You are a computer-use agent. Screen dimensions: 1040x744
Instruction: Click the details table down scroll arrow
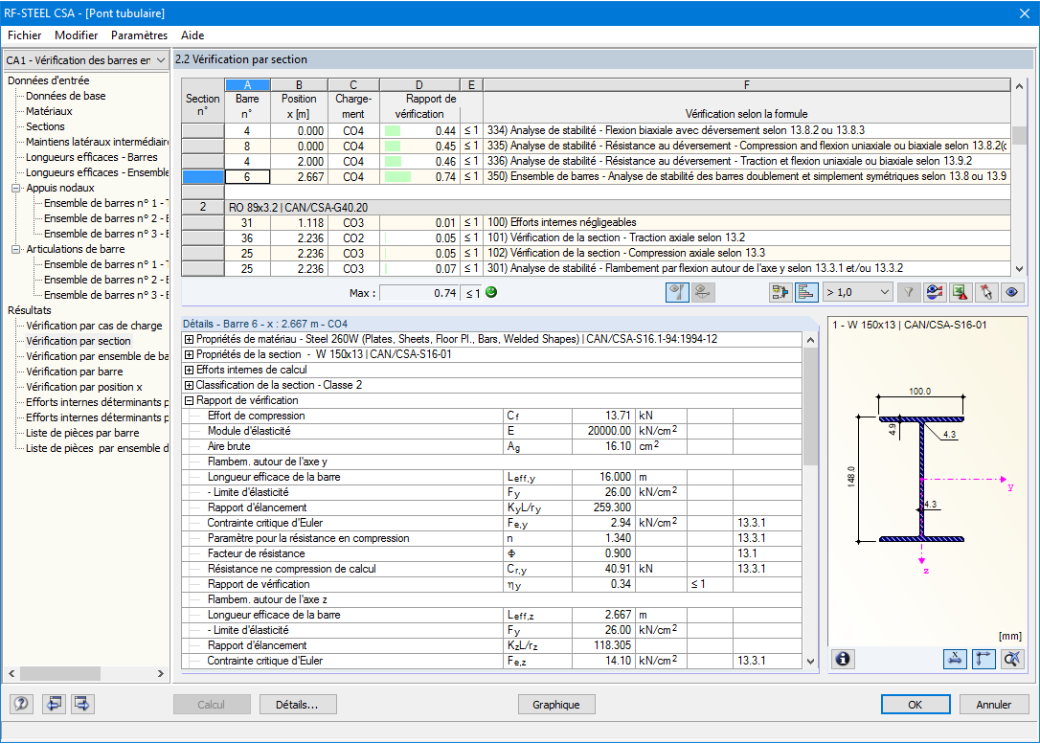pos(811,661)
